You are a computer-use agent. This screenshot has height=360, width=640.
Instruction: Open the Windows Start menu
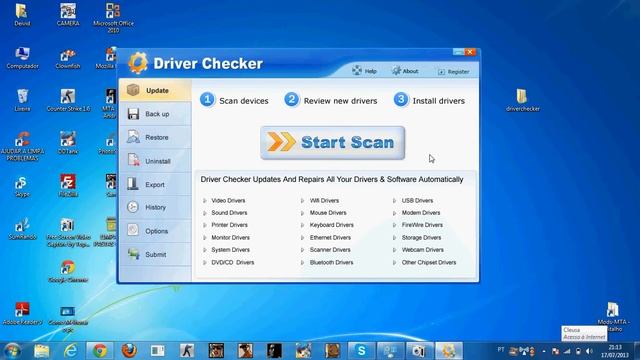[x=12, y=351]
